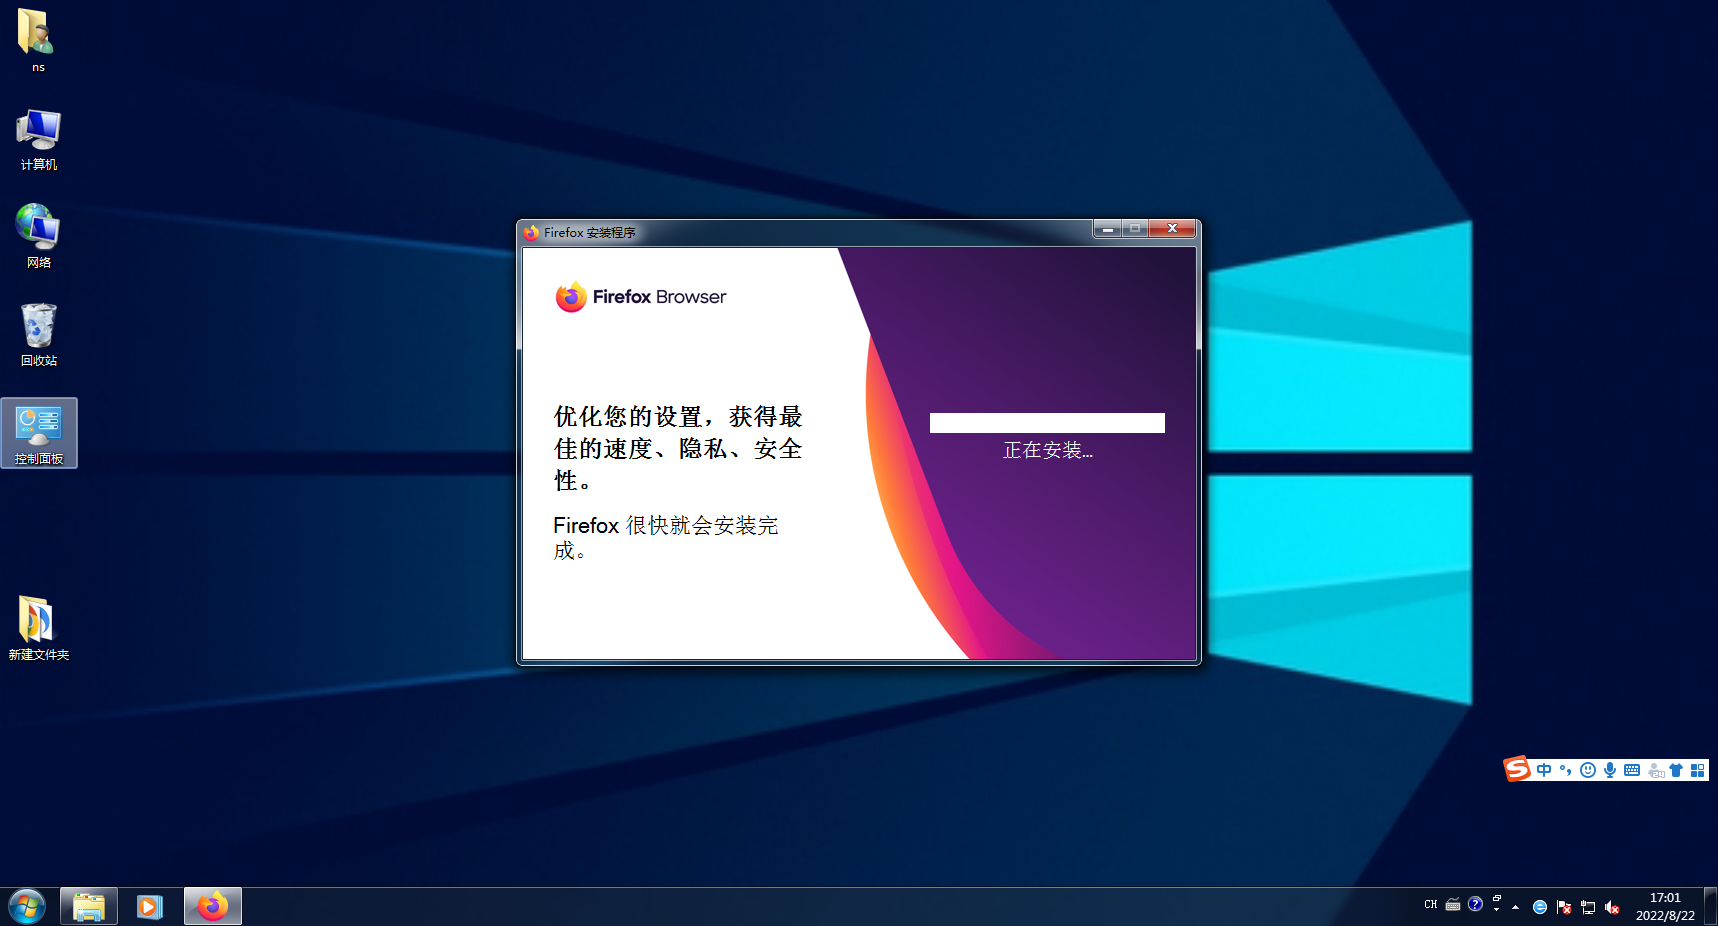Open the 计算机 desktop icon
The image size is (1718, 926).
point(38,139)
